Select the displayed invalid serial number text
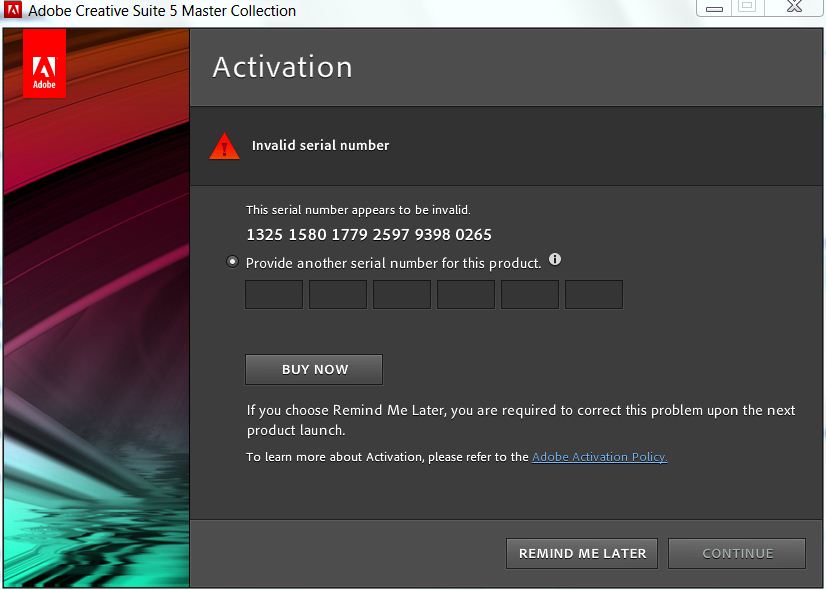 [369, 234]
